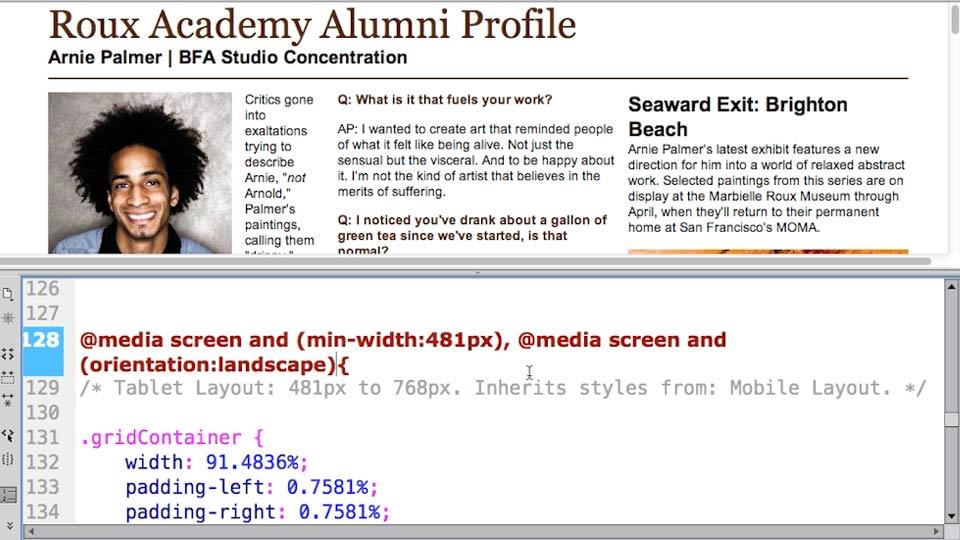The image size is (960, 540).
Task: Click line number 133
Action: [x=42, y=487]
